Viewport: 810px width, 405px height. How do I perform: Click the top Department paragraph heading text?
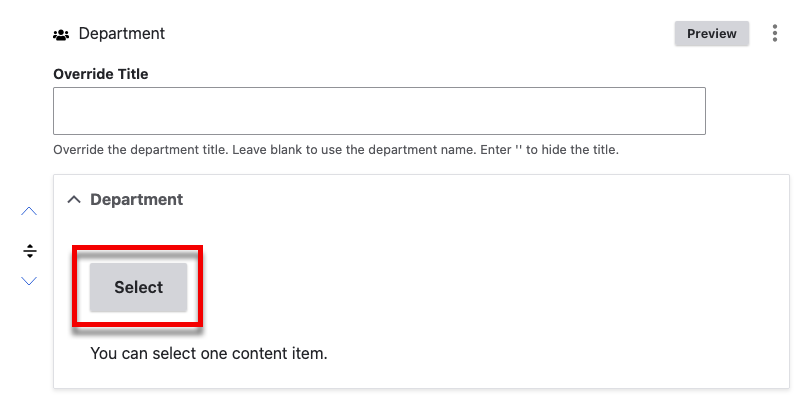(x=122, y=34)
